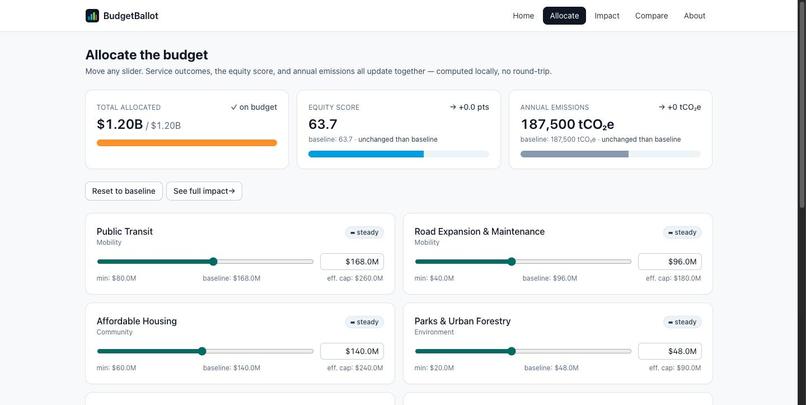Click the Allocate the budget heading
This screenshot has height=405, width=806.
[146, 55]
